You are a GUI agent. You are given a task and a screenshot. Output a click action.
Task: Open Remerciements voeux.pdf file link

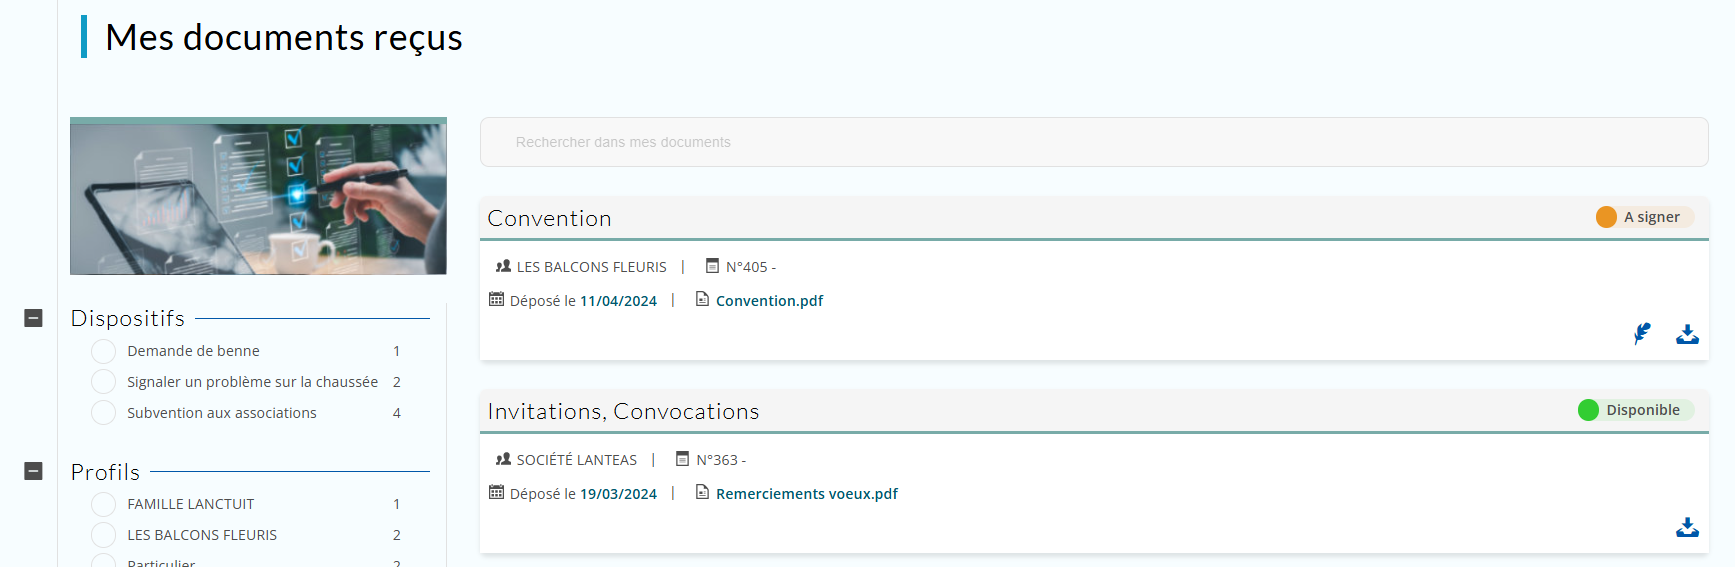coord(806,494)
